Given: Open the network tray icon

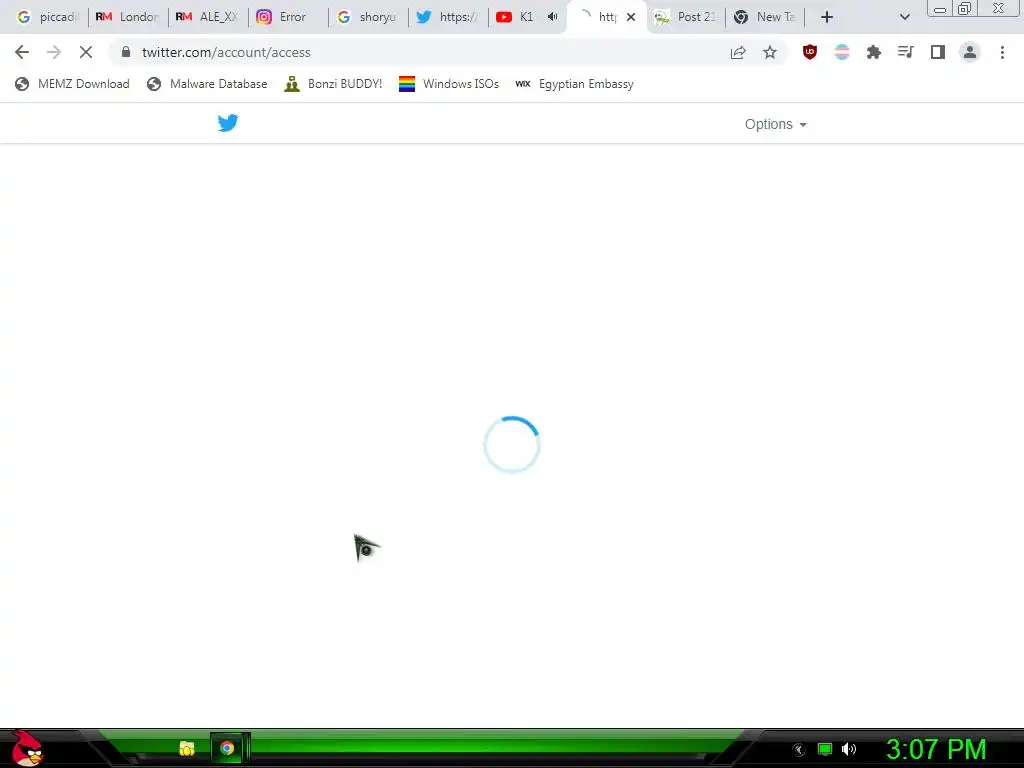Looking at the screenshot, I should pos(825,750).
